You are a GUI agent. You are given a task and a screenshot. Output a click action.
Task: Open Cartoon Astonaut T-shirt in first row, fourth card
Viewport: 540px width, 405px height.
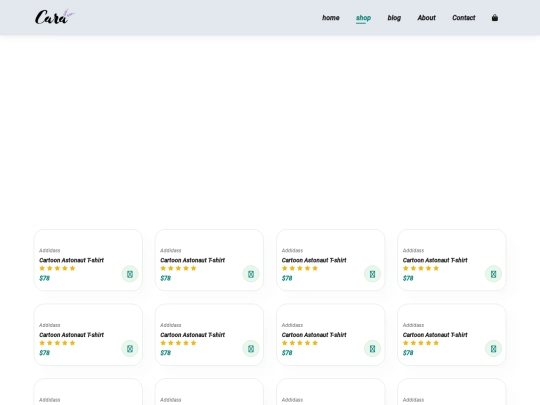click(435, 260)
